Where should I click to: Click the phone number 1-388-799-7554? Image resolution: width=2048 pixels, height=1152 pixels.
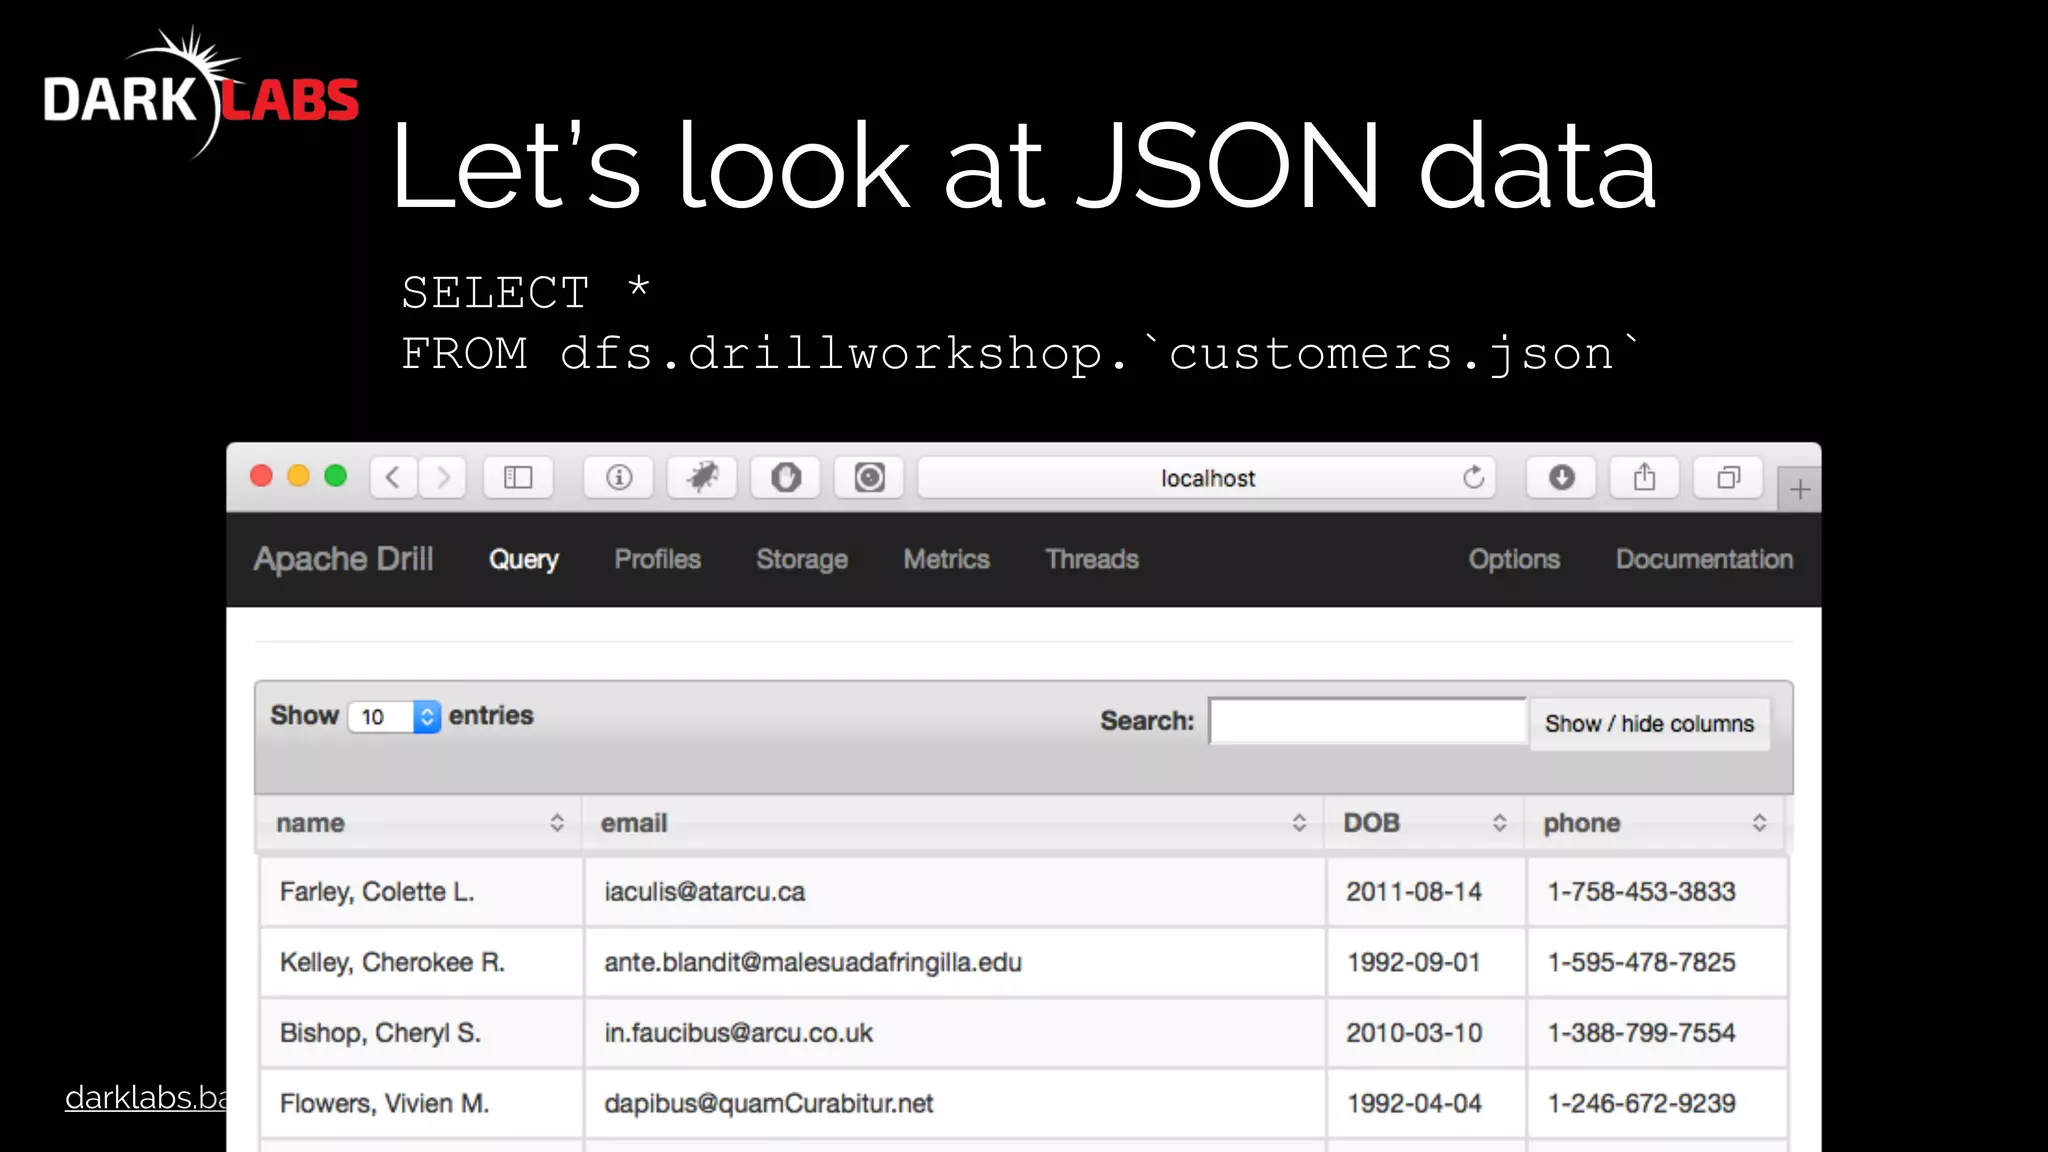pos(1641,1032)
